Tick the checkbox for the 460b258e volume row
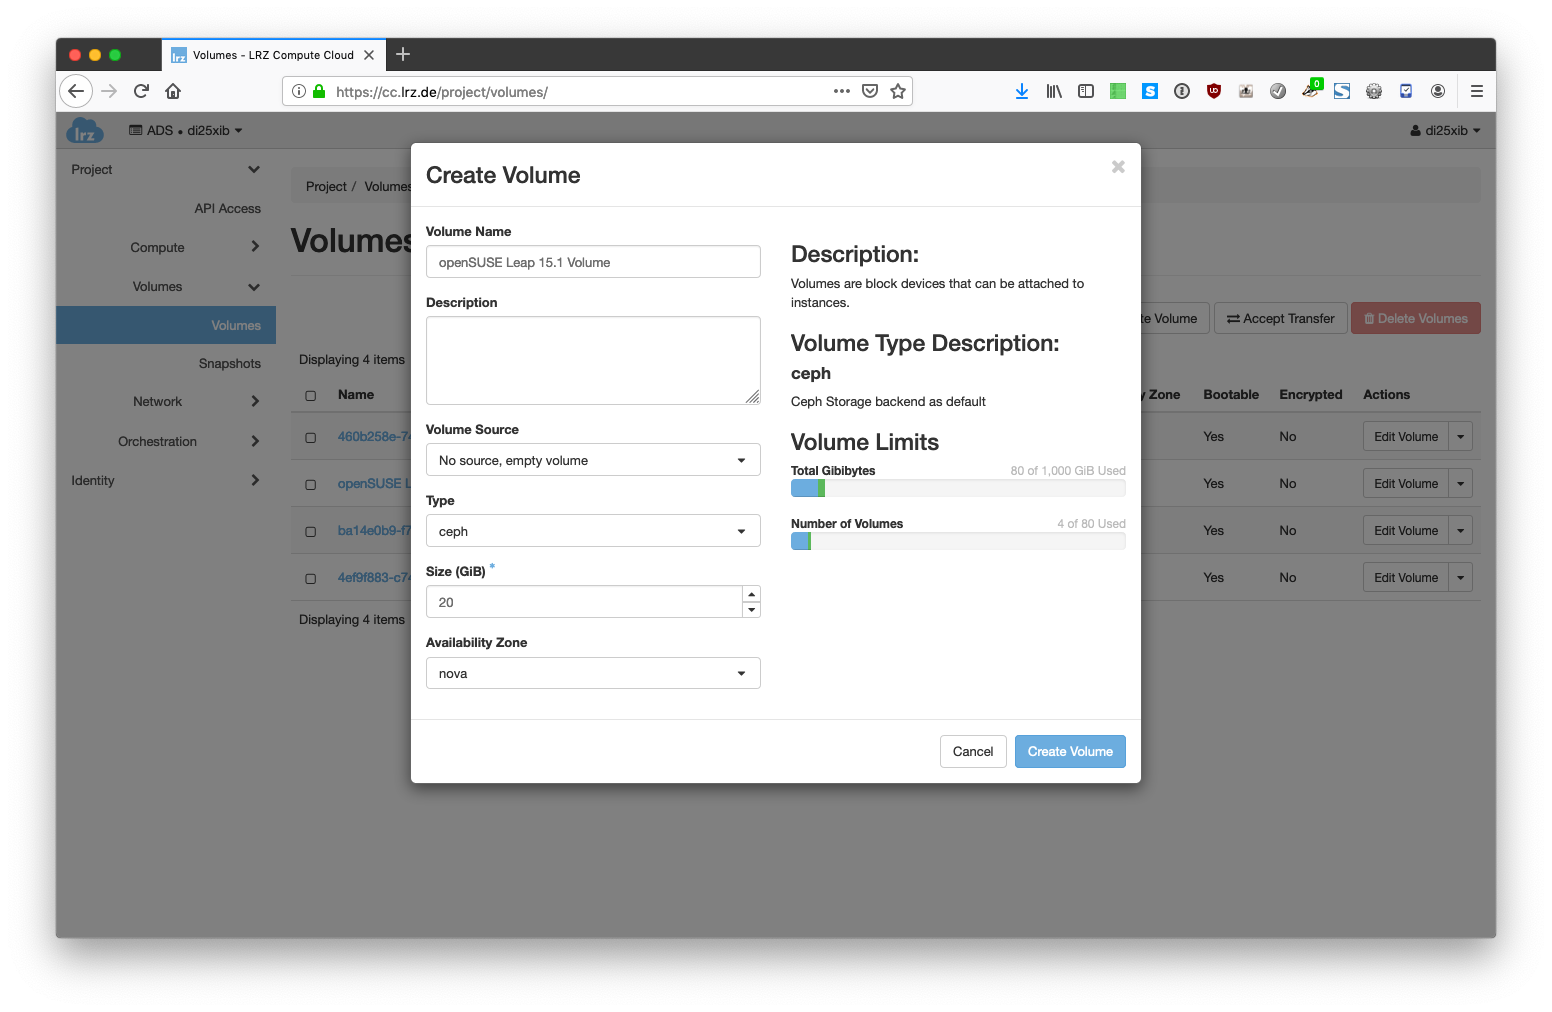The height and width of the screenshot is (1012, 1552). pyautogui.click(x=311, y=438)
